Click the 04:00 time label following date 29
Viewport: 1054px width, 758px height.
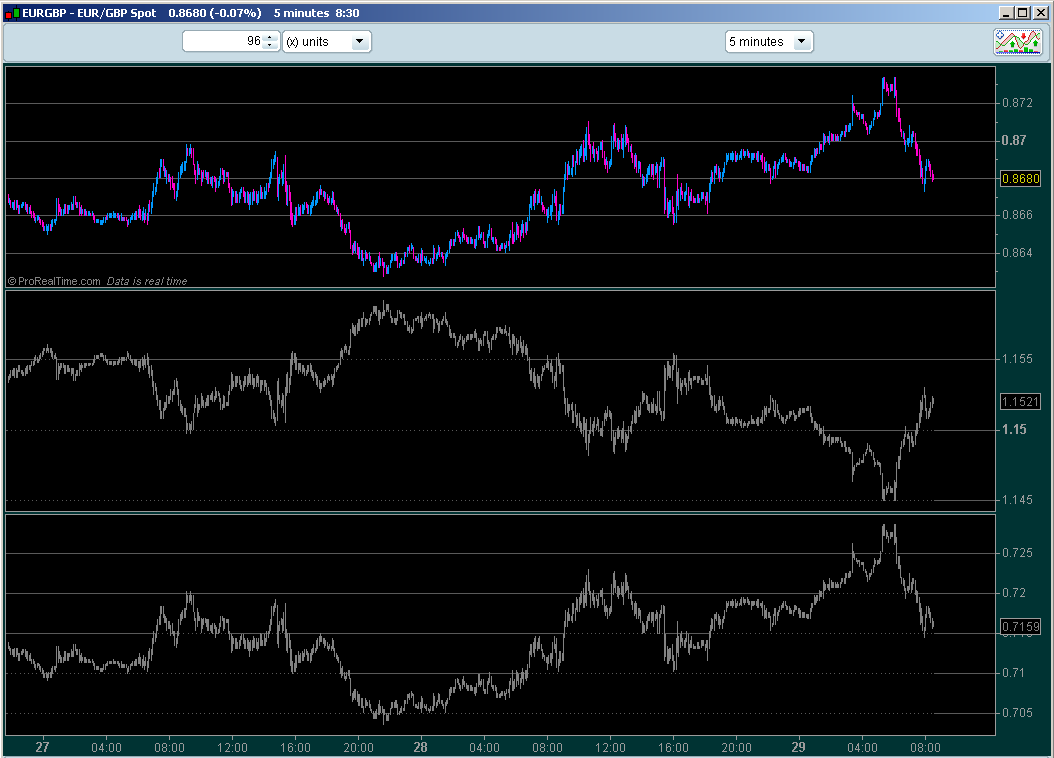[862, 748]
